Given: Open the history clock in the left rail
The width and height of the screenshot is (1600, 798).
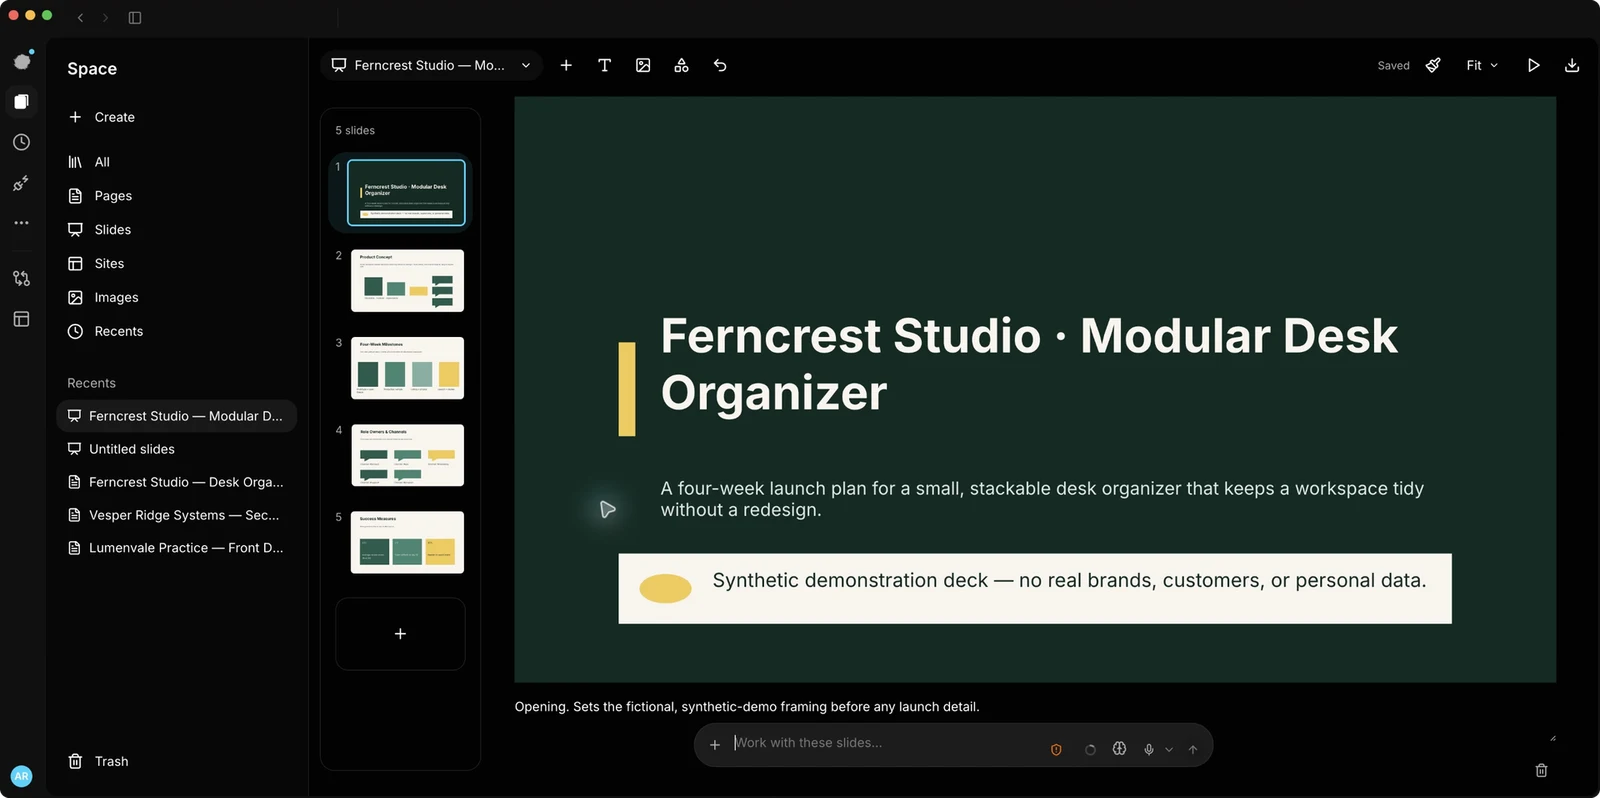Looking at the screenshot, I should pos(21,142).
